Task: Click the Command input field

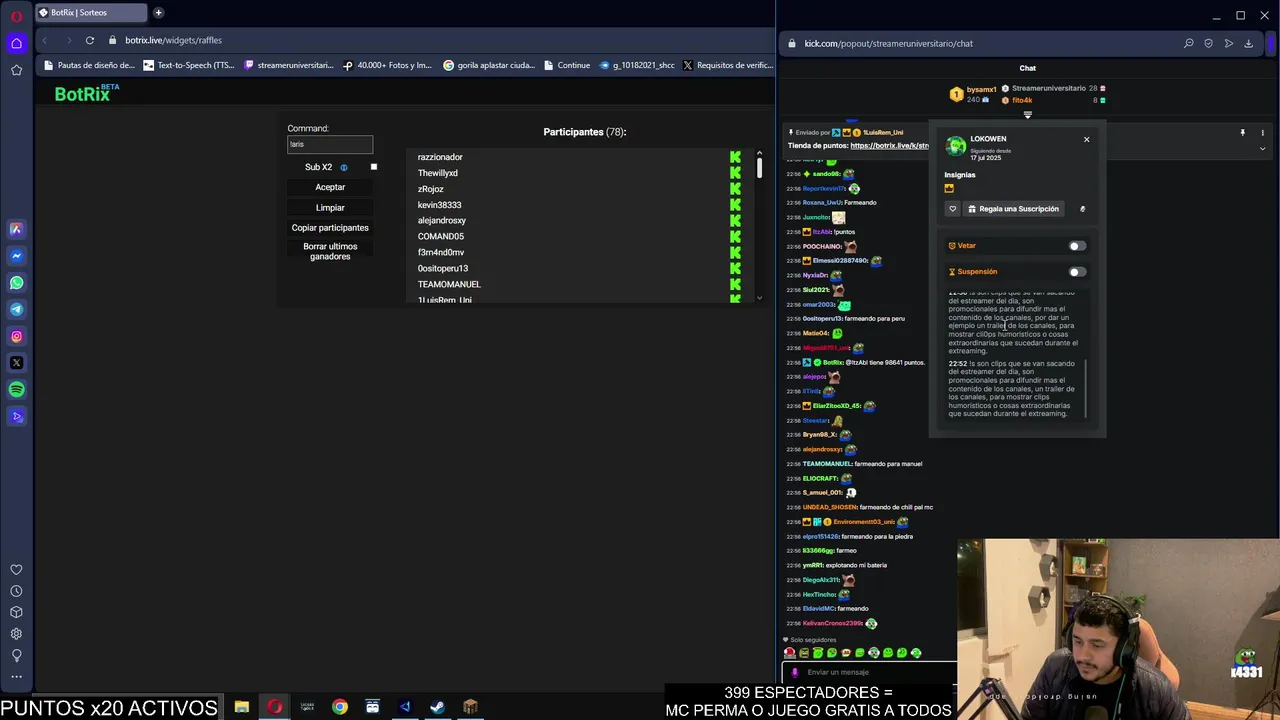Action: pyautogui.click(x=330, y=144)
